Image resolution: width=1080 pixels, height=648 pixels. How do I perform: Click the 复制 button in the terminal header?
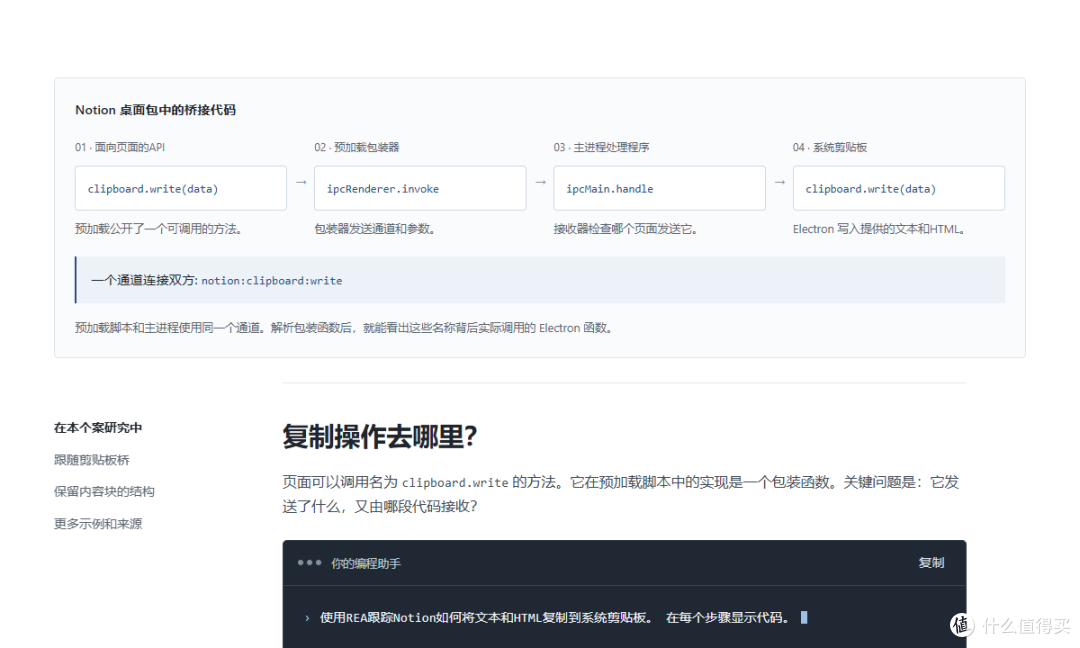tap(931, 563)
